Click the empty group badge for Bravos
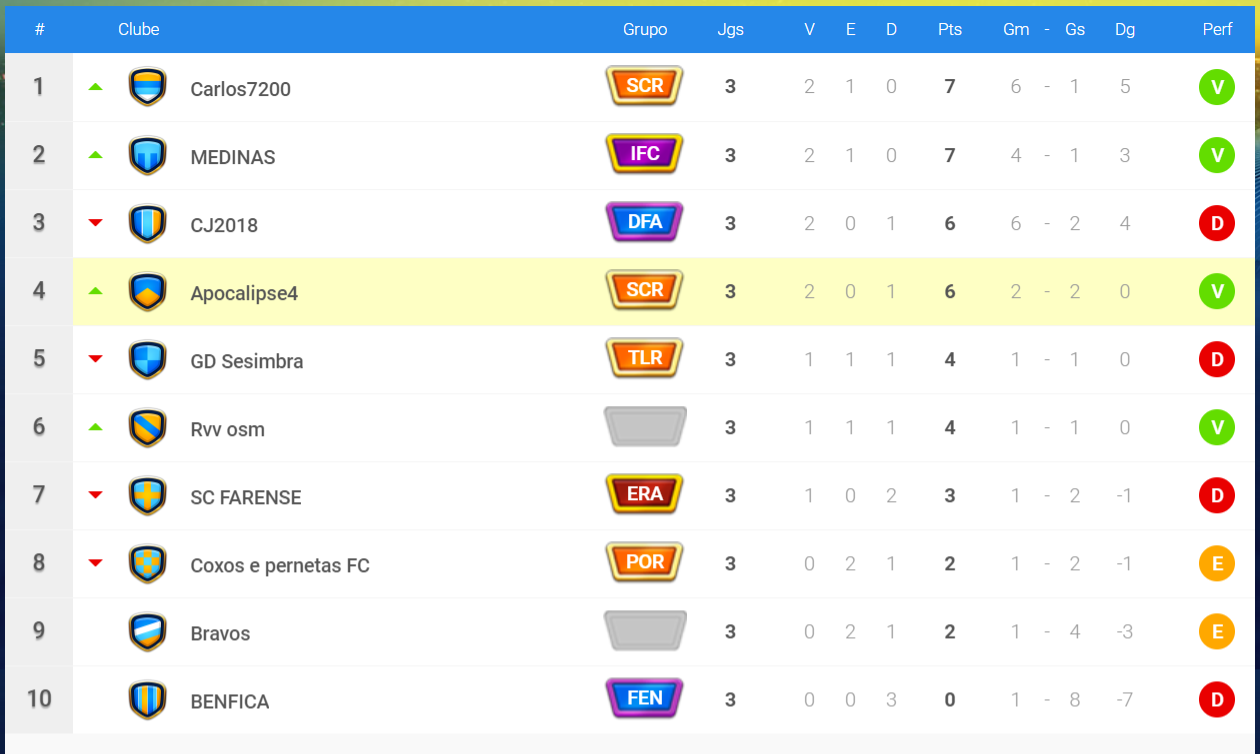The image size is (1260, 754). click(x=645, y=630)
